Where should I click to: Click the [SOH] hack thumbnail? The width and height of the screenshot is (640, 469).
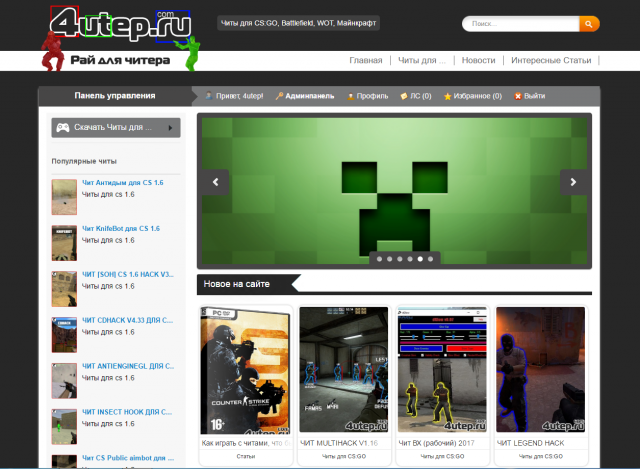pyautogui.click(x=64, y=289)
